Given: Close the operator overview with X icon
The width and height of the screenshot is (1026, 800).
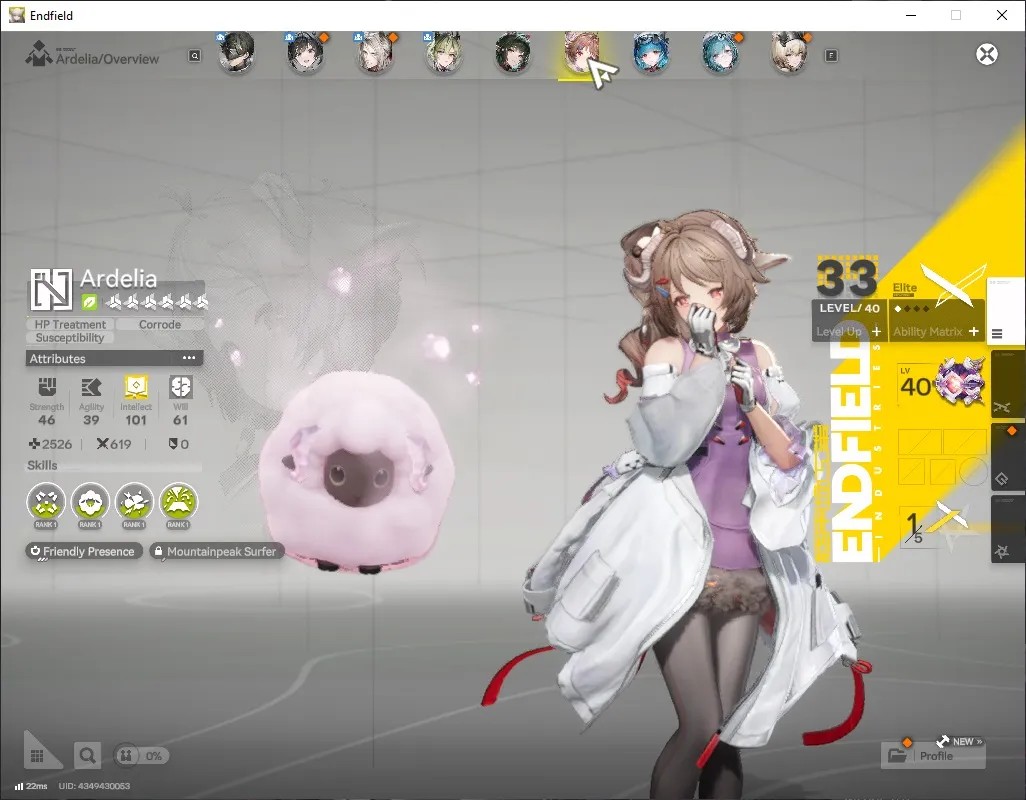Looking at the screenshot, I should [987, 54].
